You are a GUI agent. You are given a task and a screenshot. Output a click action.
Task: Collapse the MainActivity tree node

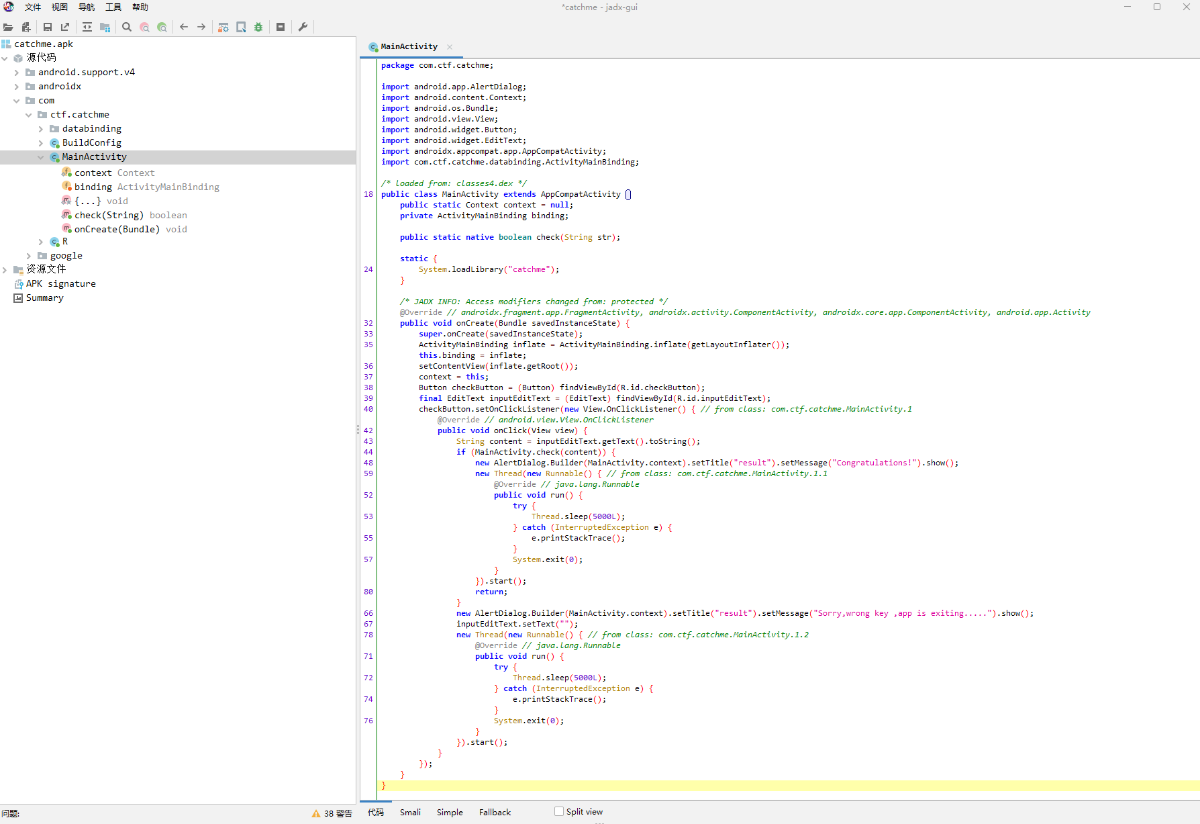coord(41,157)
